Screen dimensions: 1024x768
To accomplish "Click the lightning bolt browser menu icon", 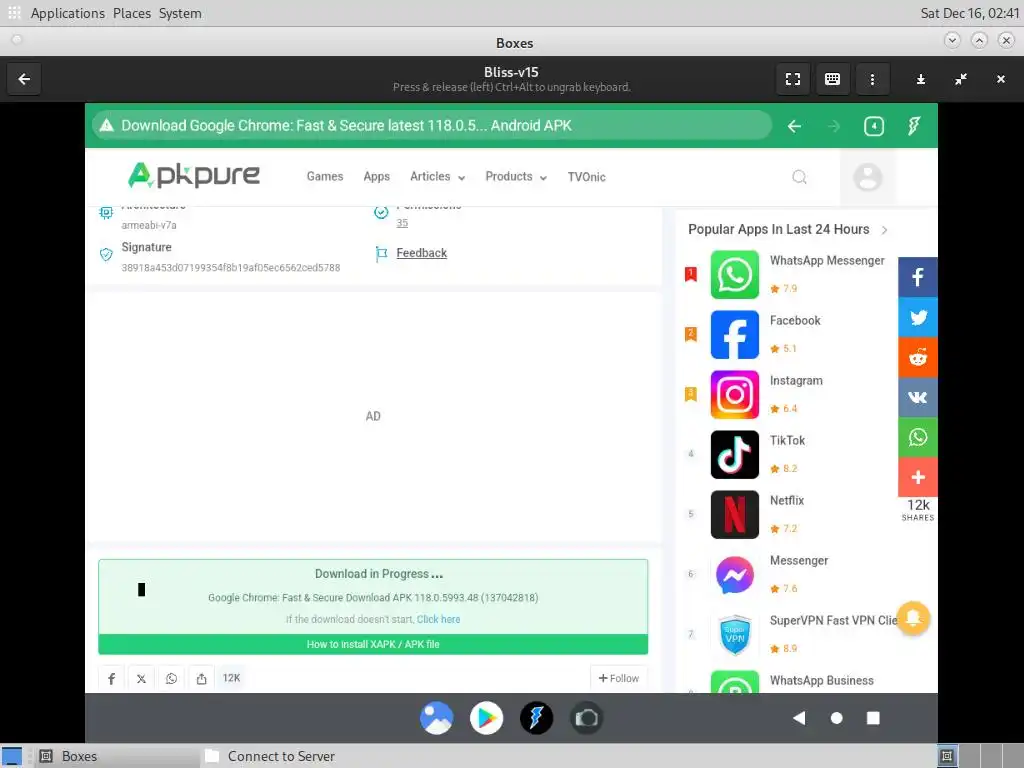I will tap(914, 126).
